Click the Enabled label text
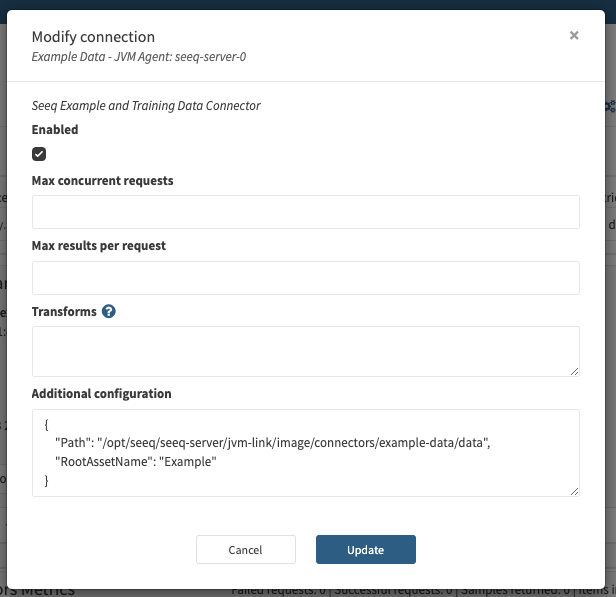This screenshot has height=597, width=616. [55, 130]
